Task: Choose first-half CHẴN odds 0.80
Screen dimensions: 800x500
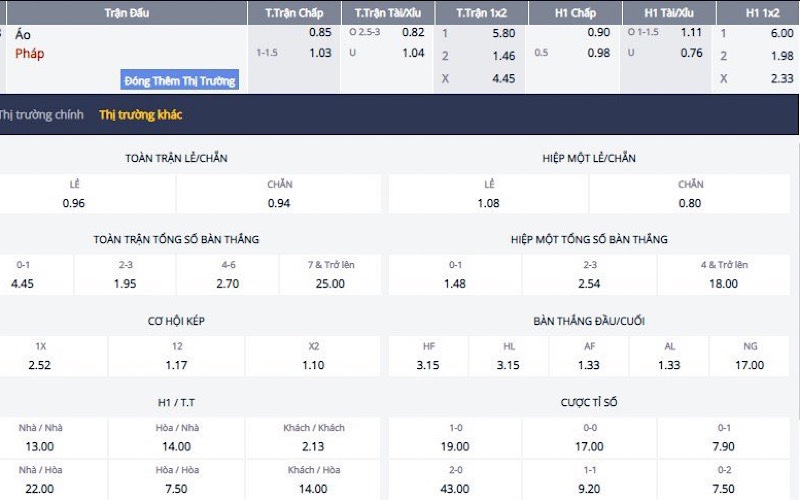Action: point(690,203)
